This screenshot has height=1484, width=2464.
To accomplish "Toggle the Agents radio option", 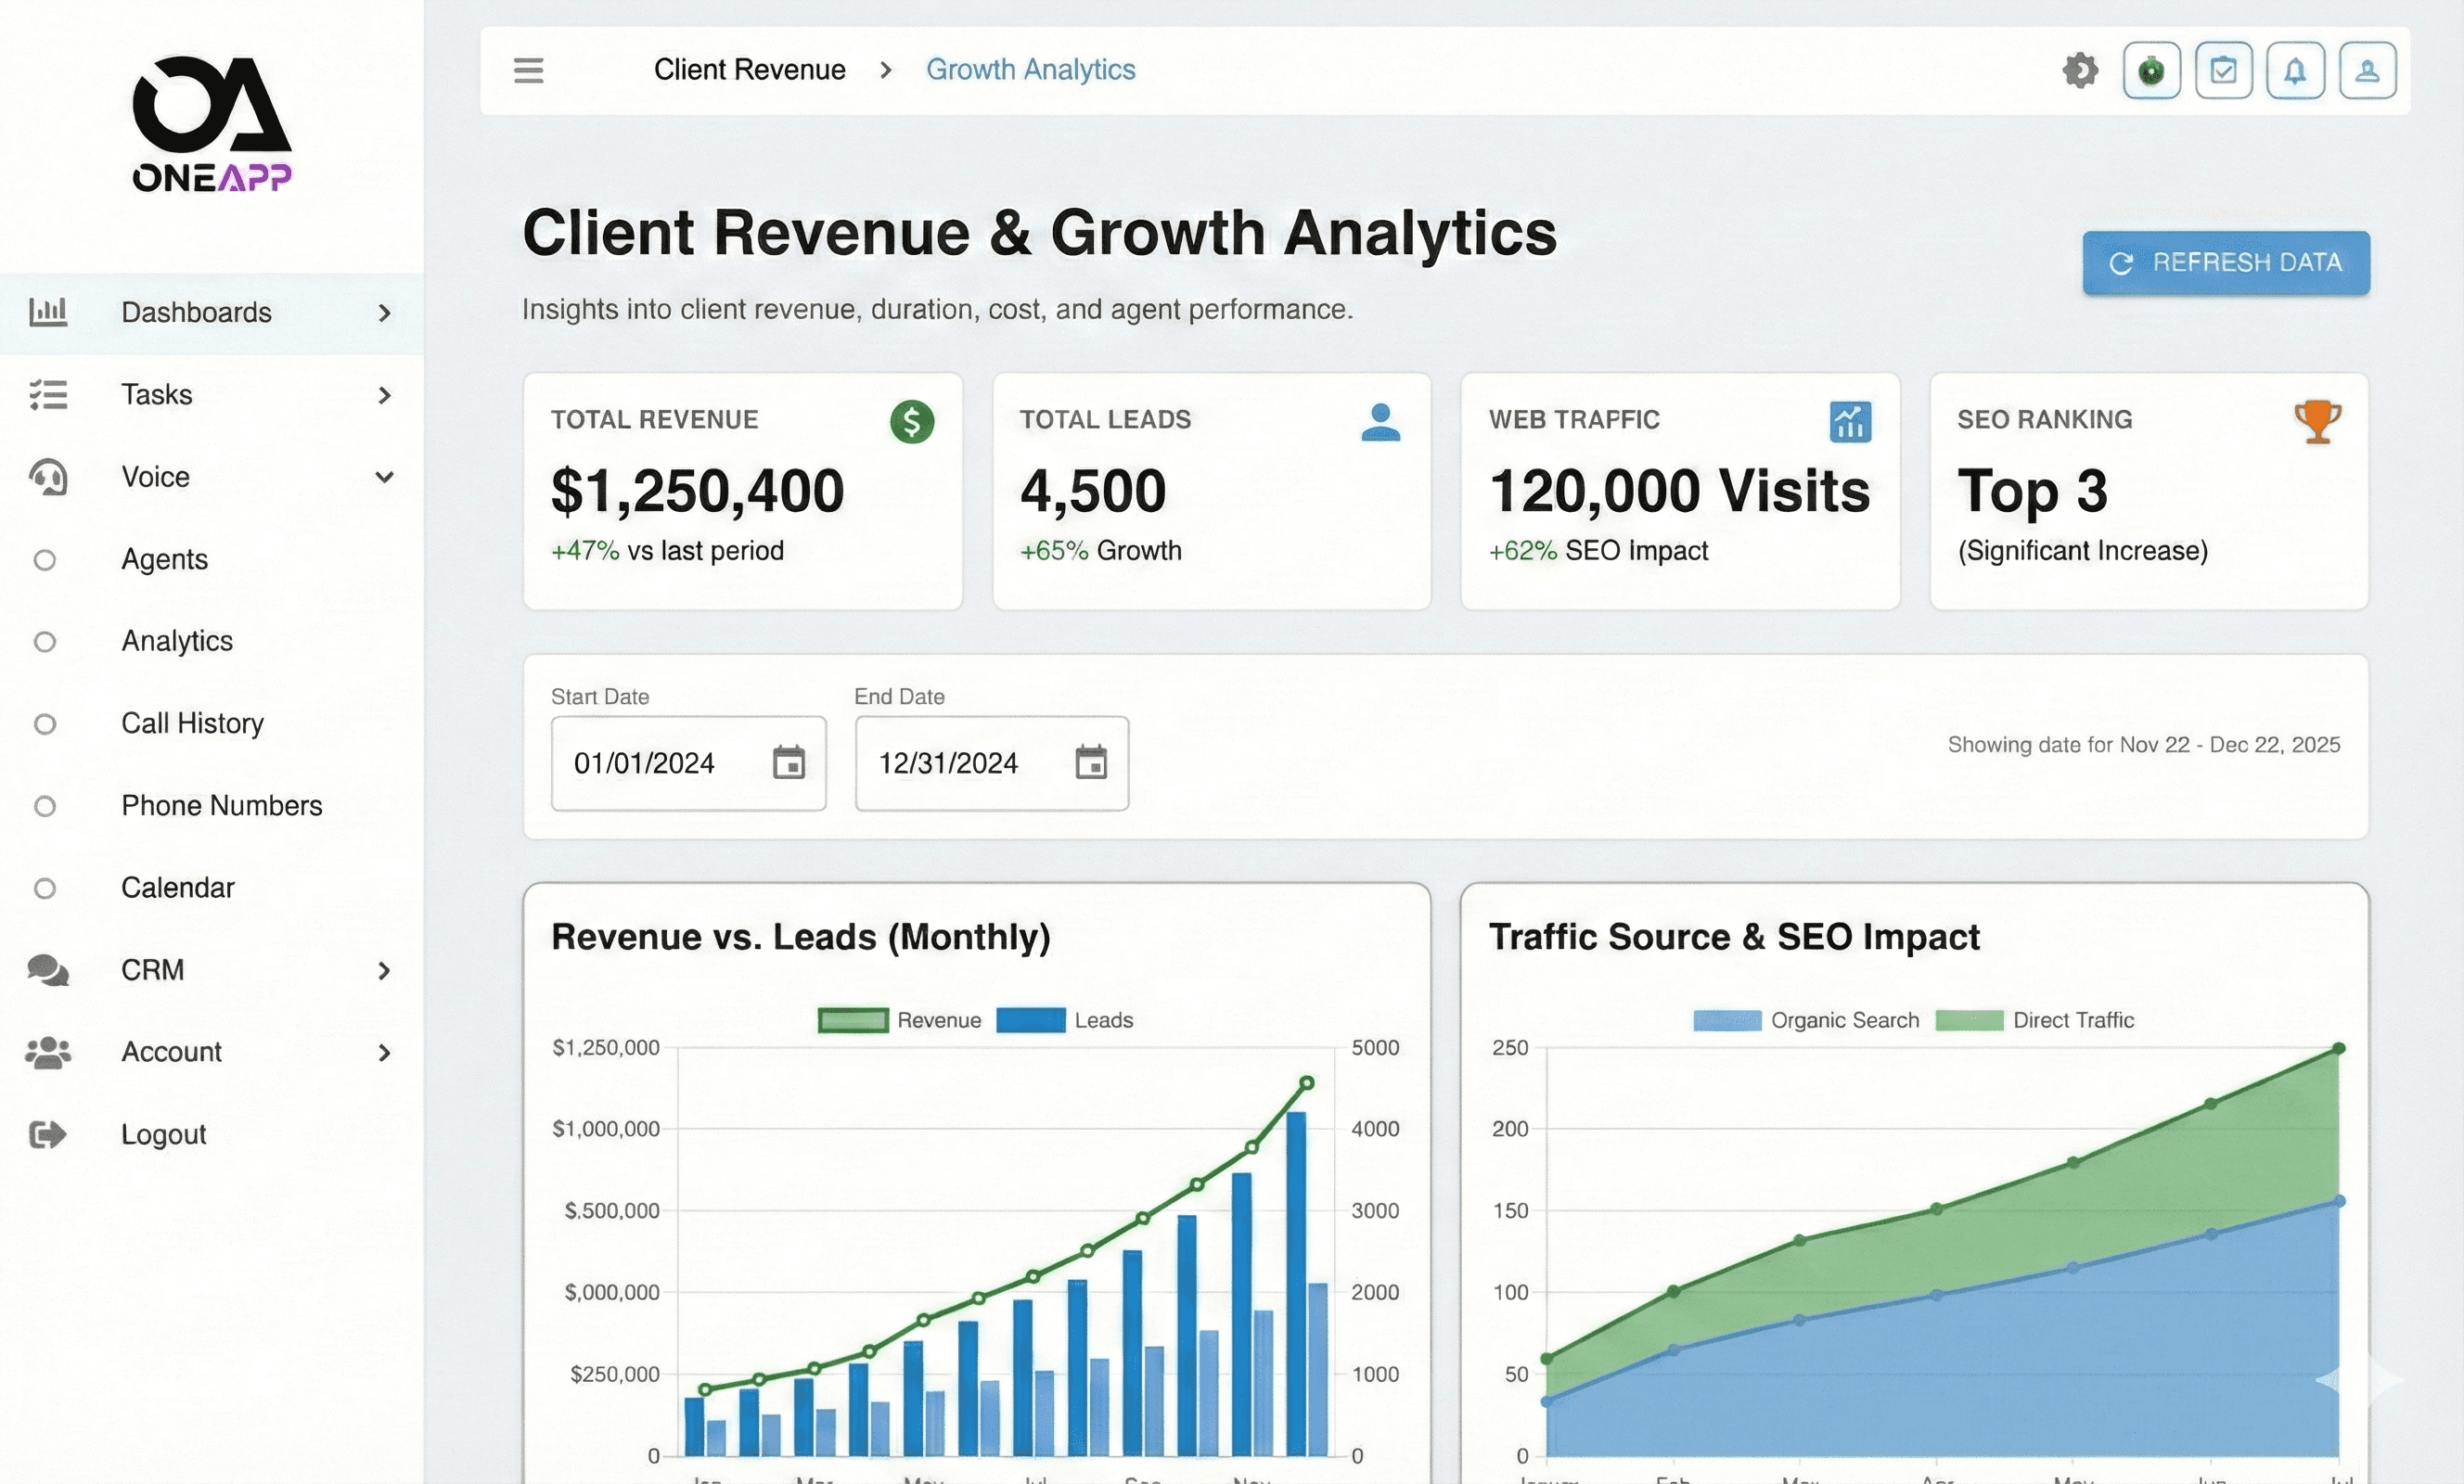I will pyautogui.click(x=44, y=560).
